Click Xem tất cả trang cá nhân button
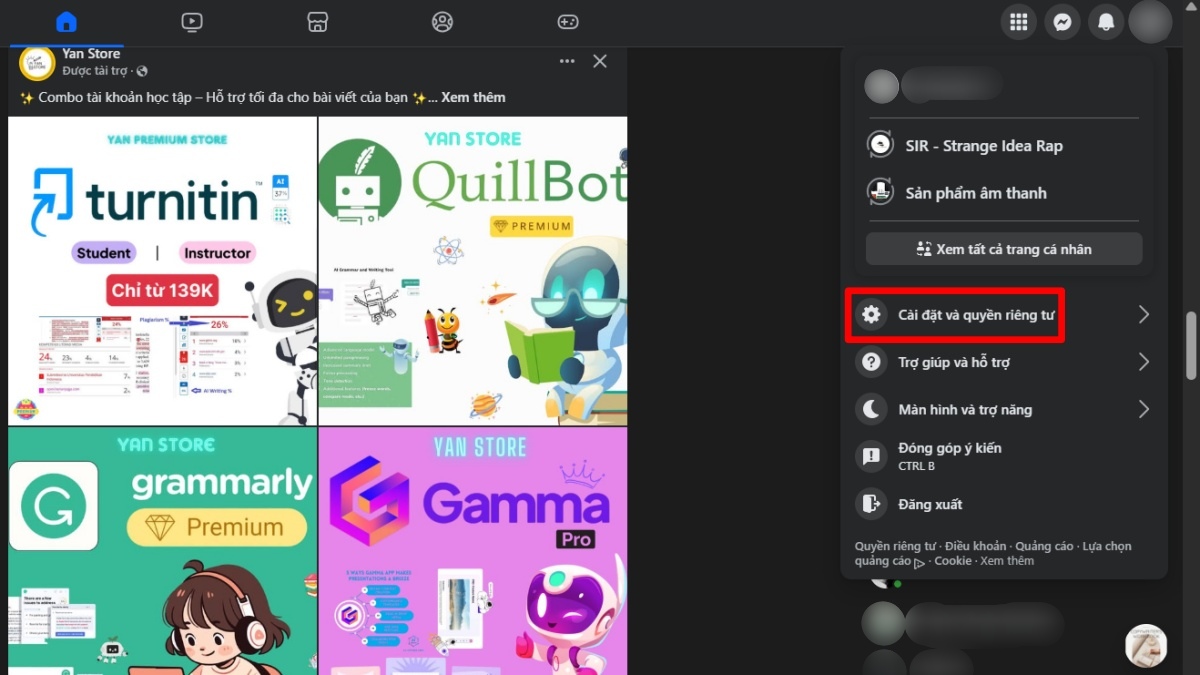The image size is (1200, 675). pyautogui.click(x=1004, y=249)
